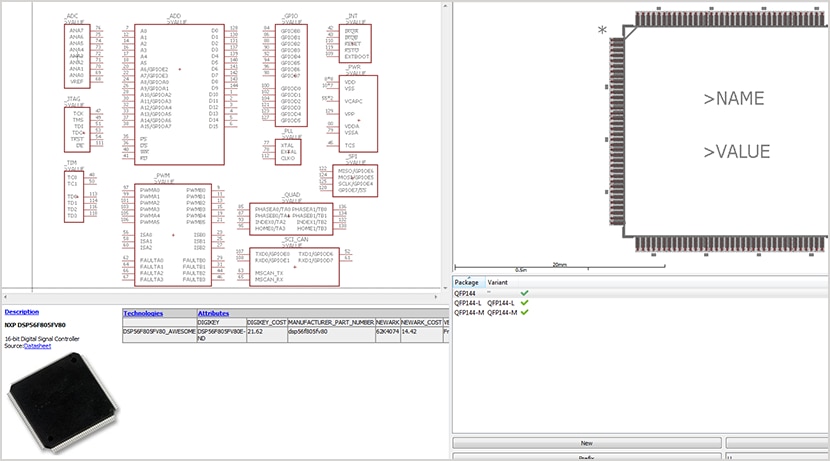
Task: Click the Variant column header
Action: (x=498, y=282)
